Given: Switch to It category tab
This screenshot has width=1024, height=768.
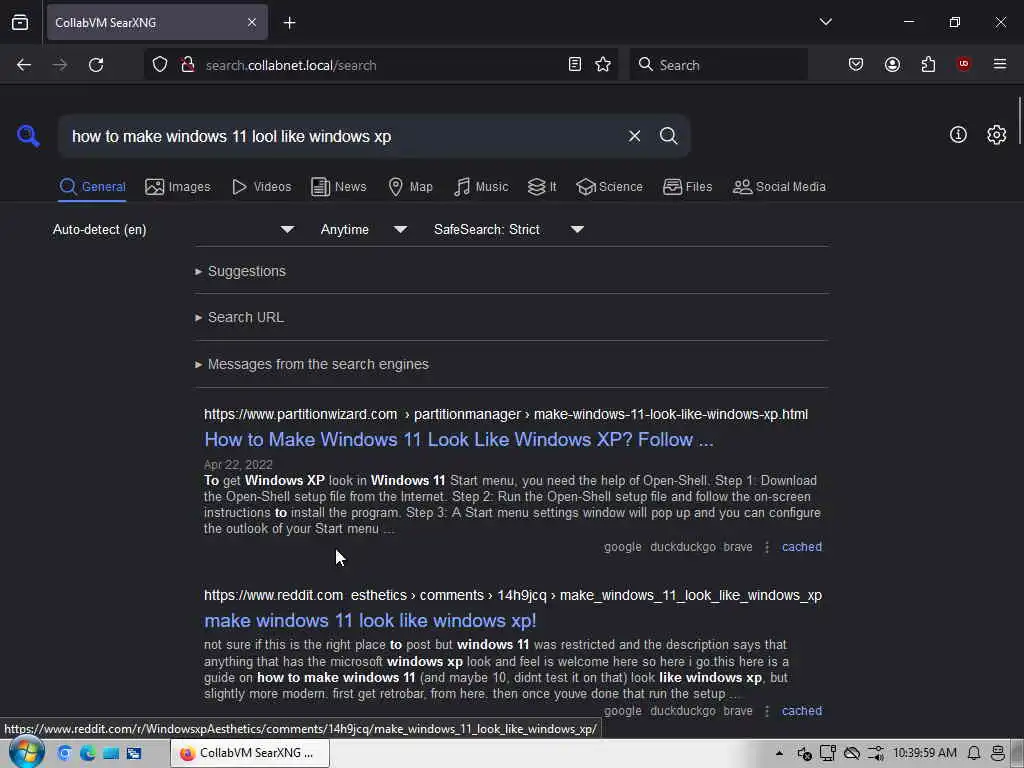Looking at the screenshot, I should coord(541,187).
